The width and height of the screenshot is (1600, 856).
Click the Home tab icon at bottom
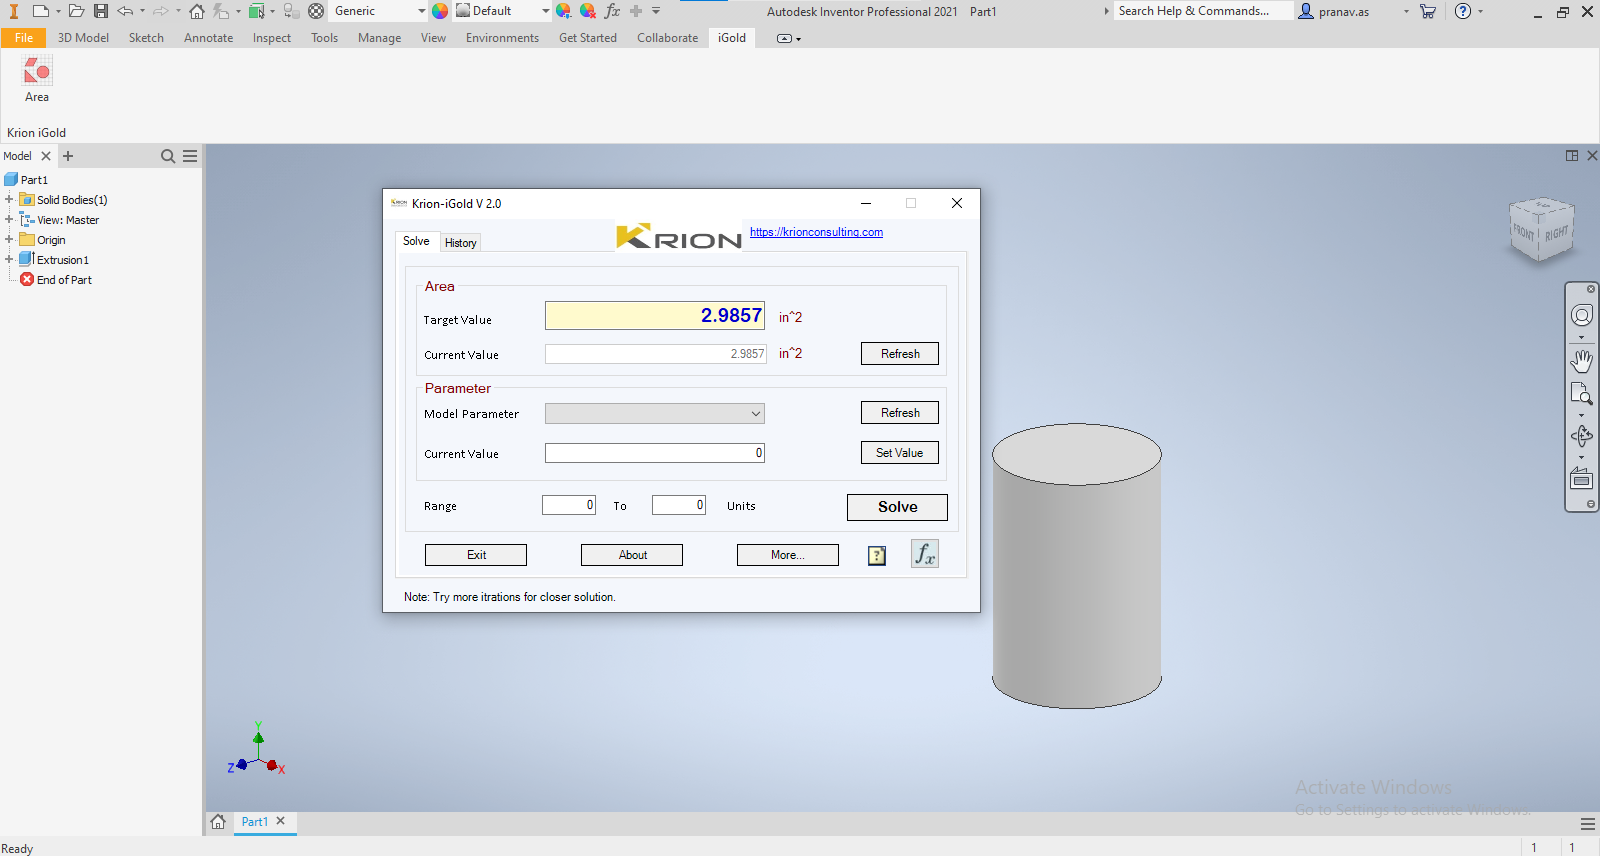218,822
